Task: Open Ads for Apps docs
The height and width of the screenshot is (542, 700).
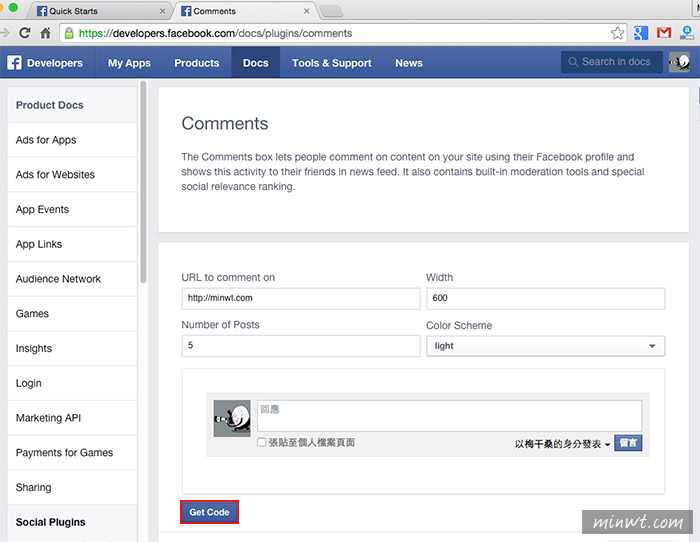Action: click(72, 140)
